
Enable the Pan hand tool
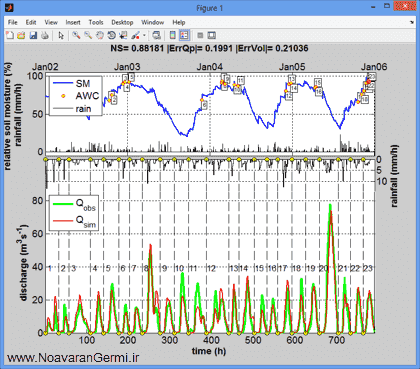pyautogui.click(x=100, y=35)
